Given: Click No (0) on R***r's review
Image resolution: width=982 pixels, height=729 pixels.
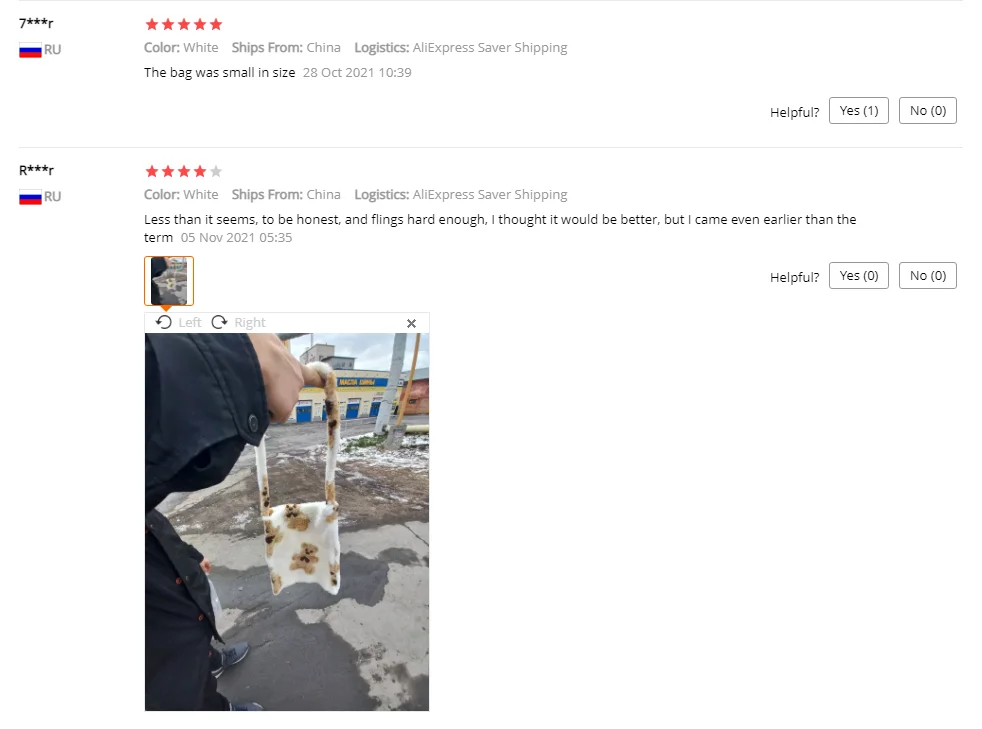Looking at the screenshot, I should point(928,276).
